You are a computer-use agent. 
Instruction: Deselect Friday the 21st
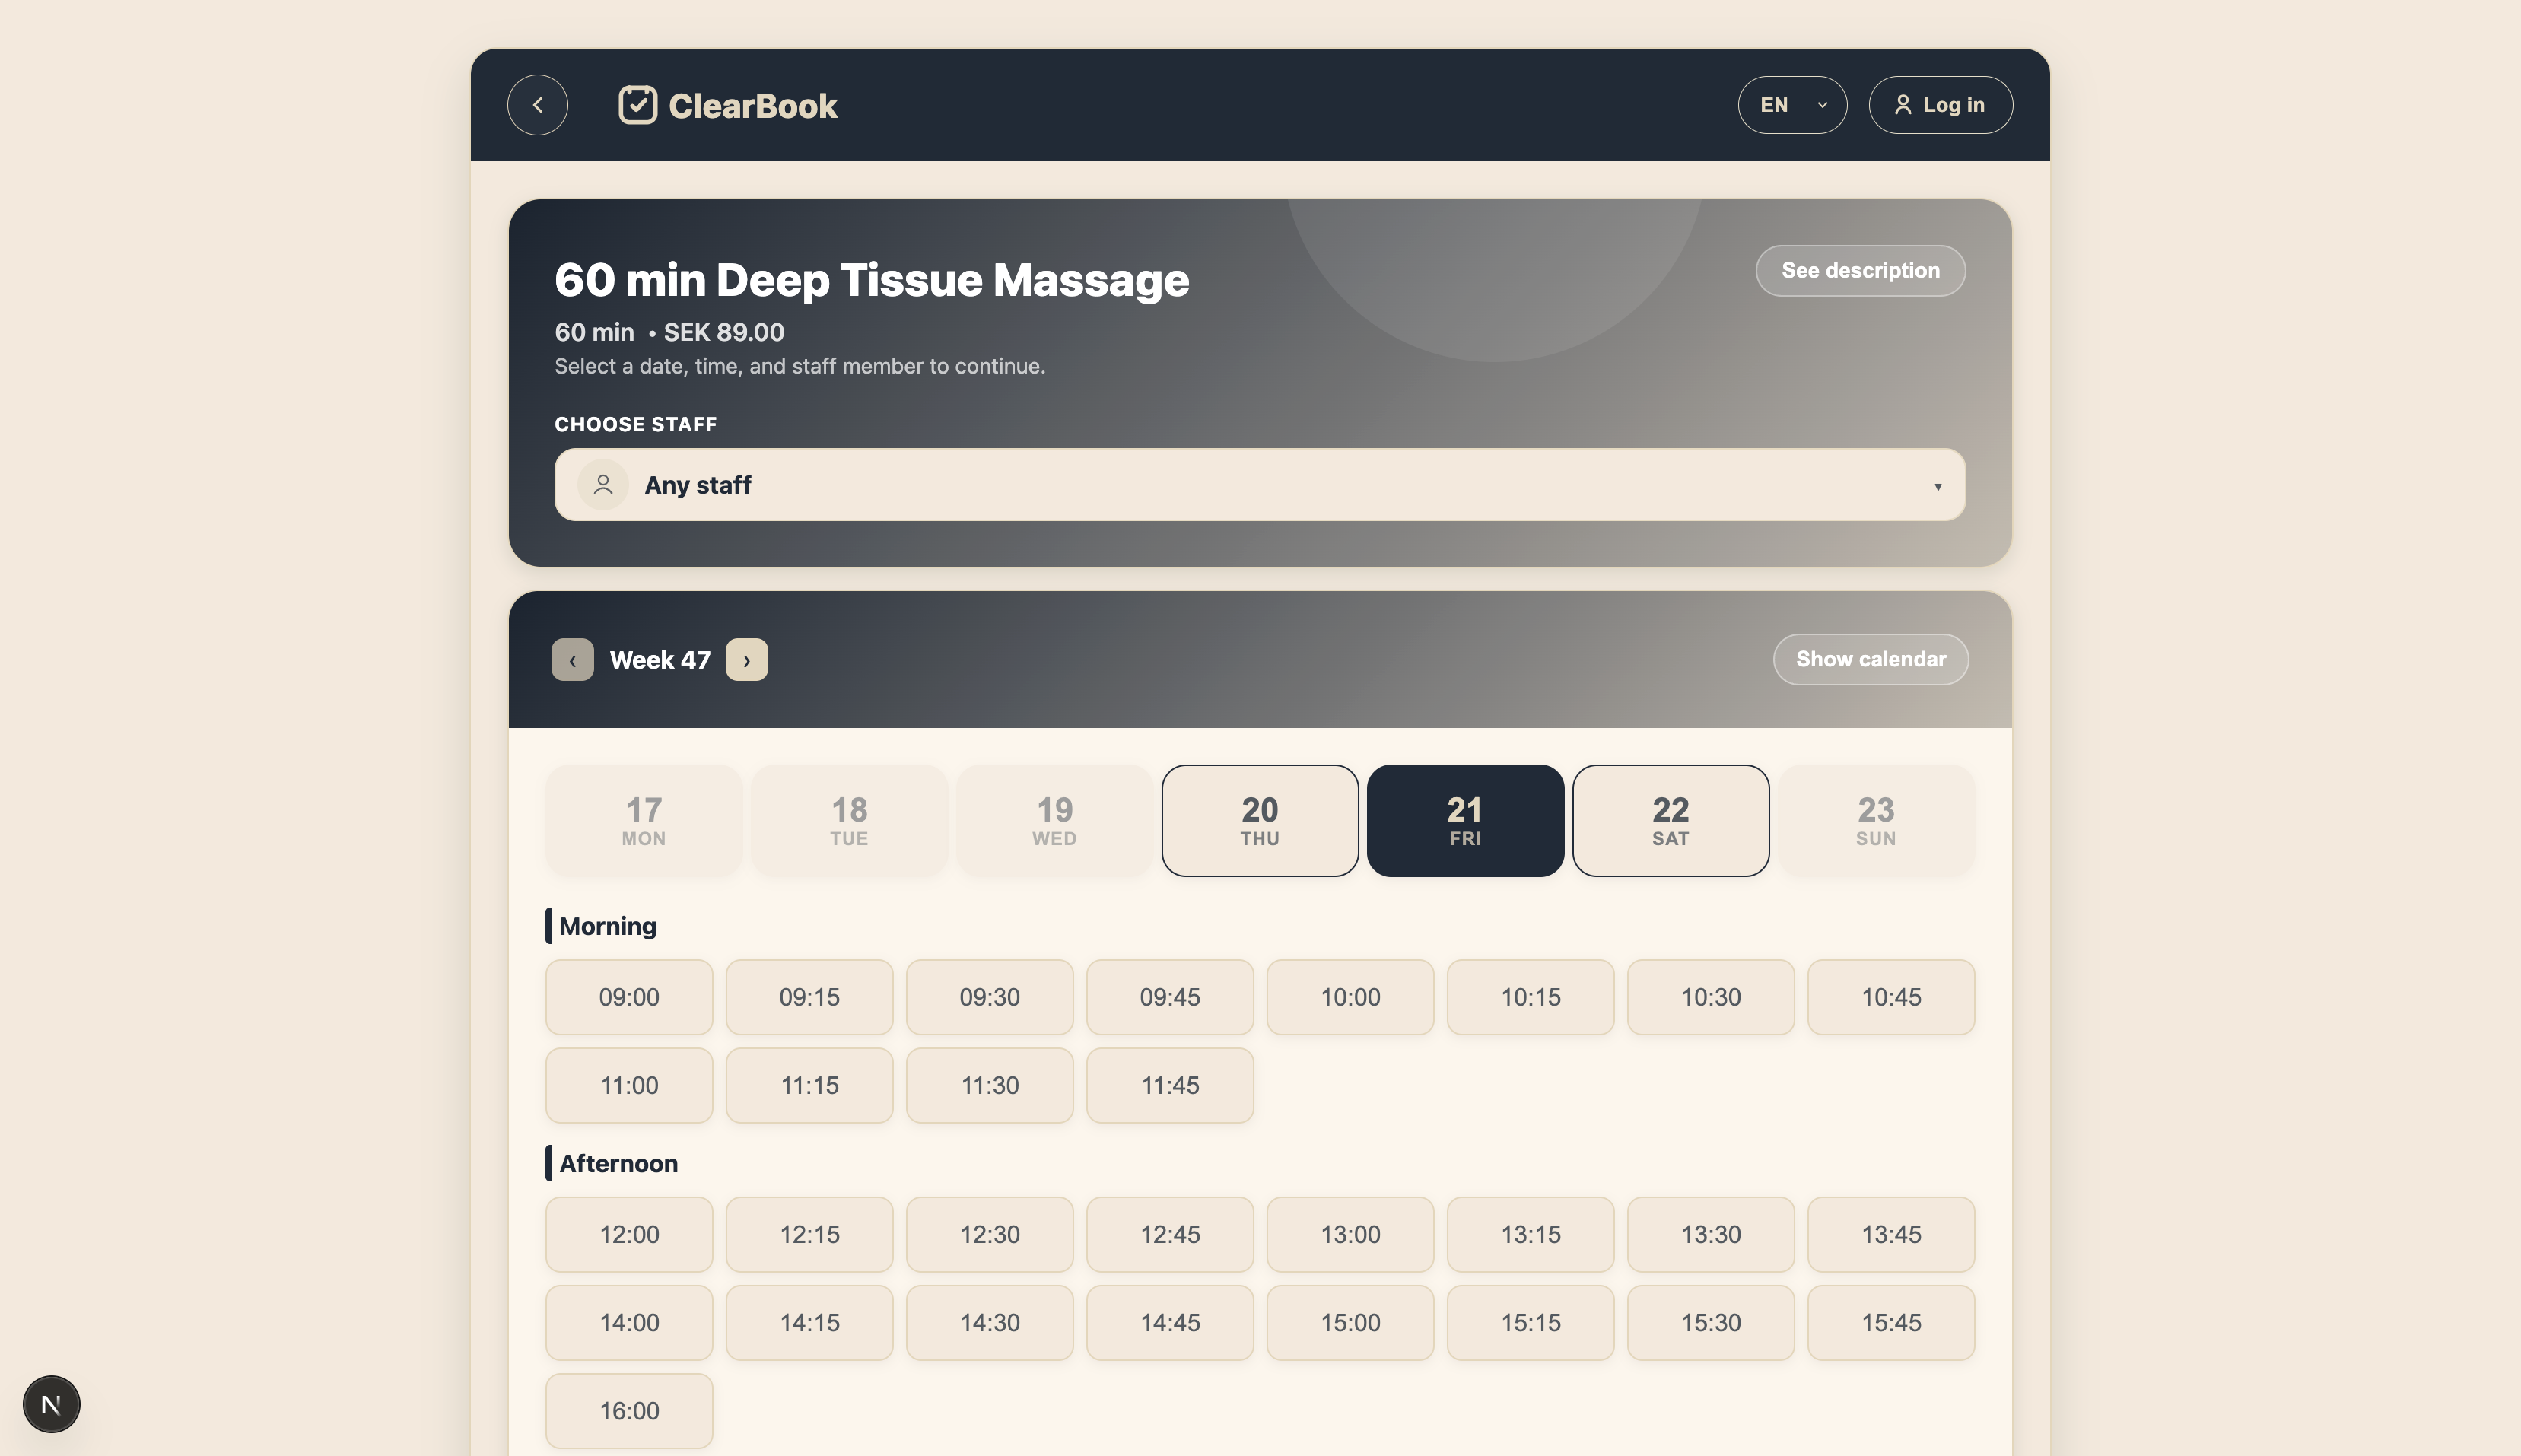click(x=1464, y=820)
